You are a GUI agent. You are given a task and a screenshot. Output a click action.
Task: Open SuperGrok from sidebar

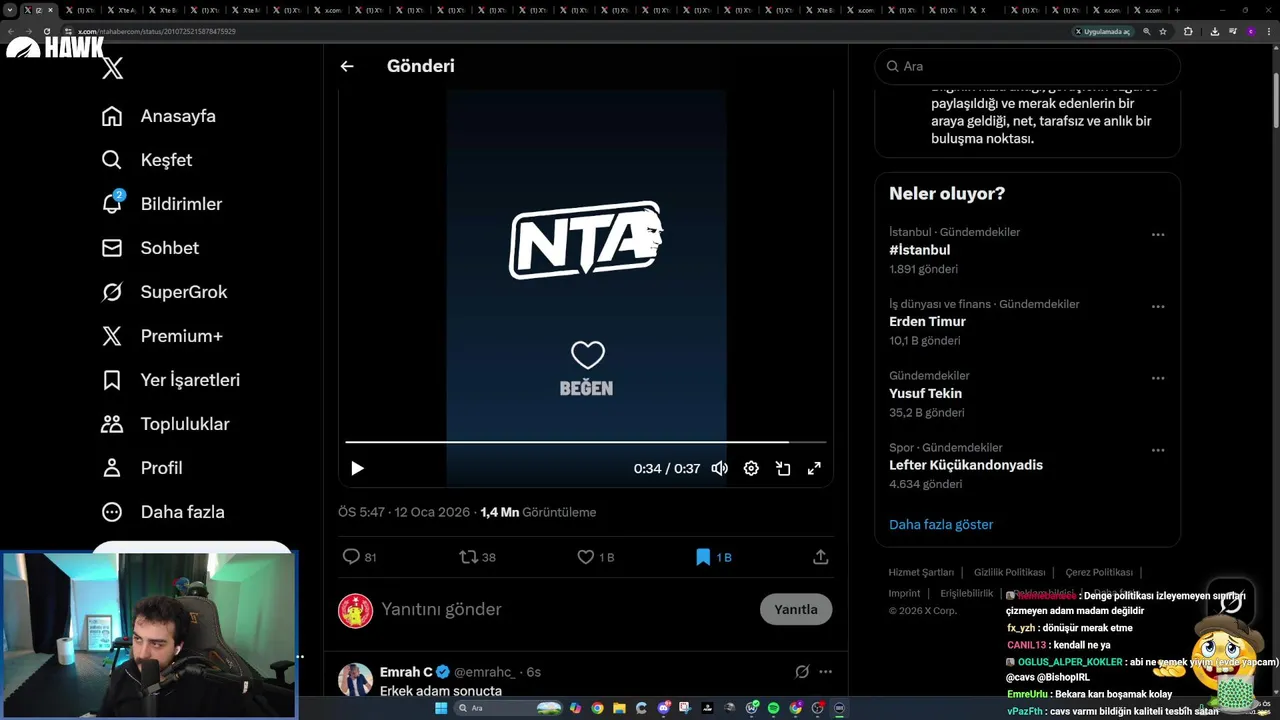point(165,292)
